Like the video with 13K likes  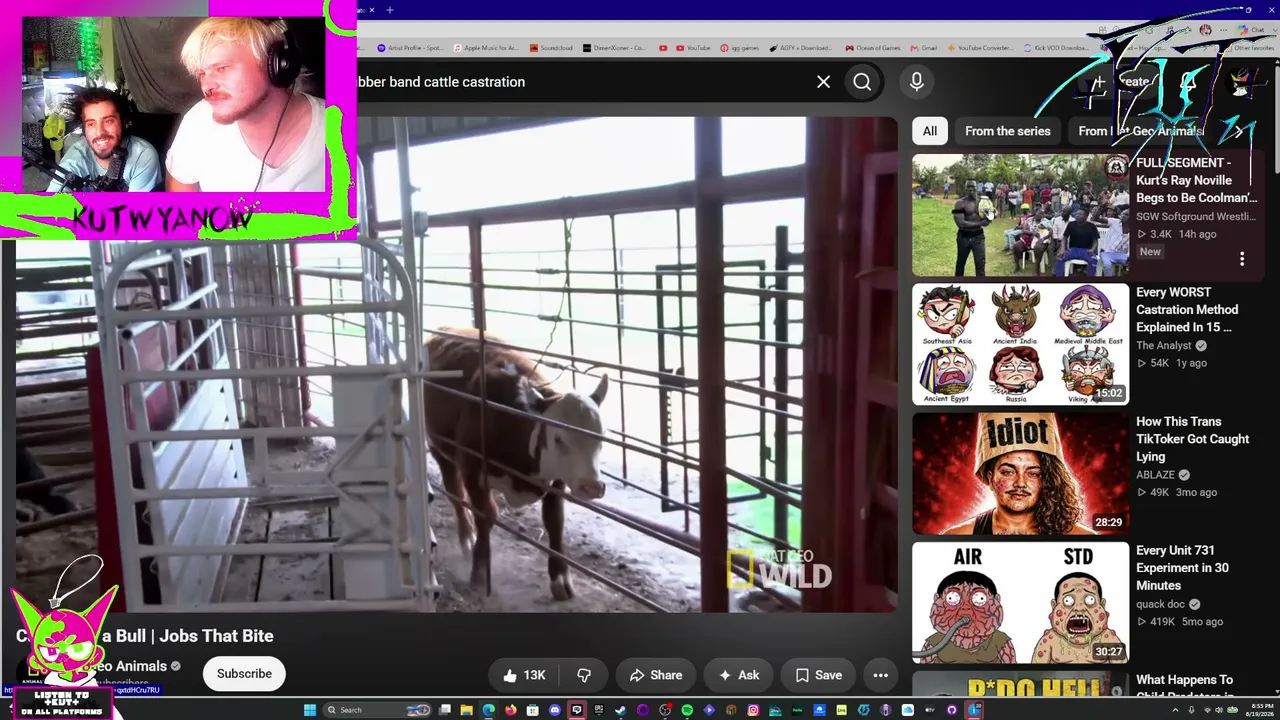point(524,675)
